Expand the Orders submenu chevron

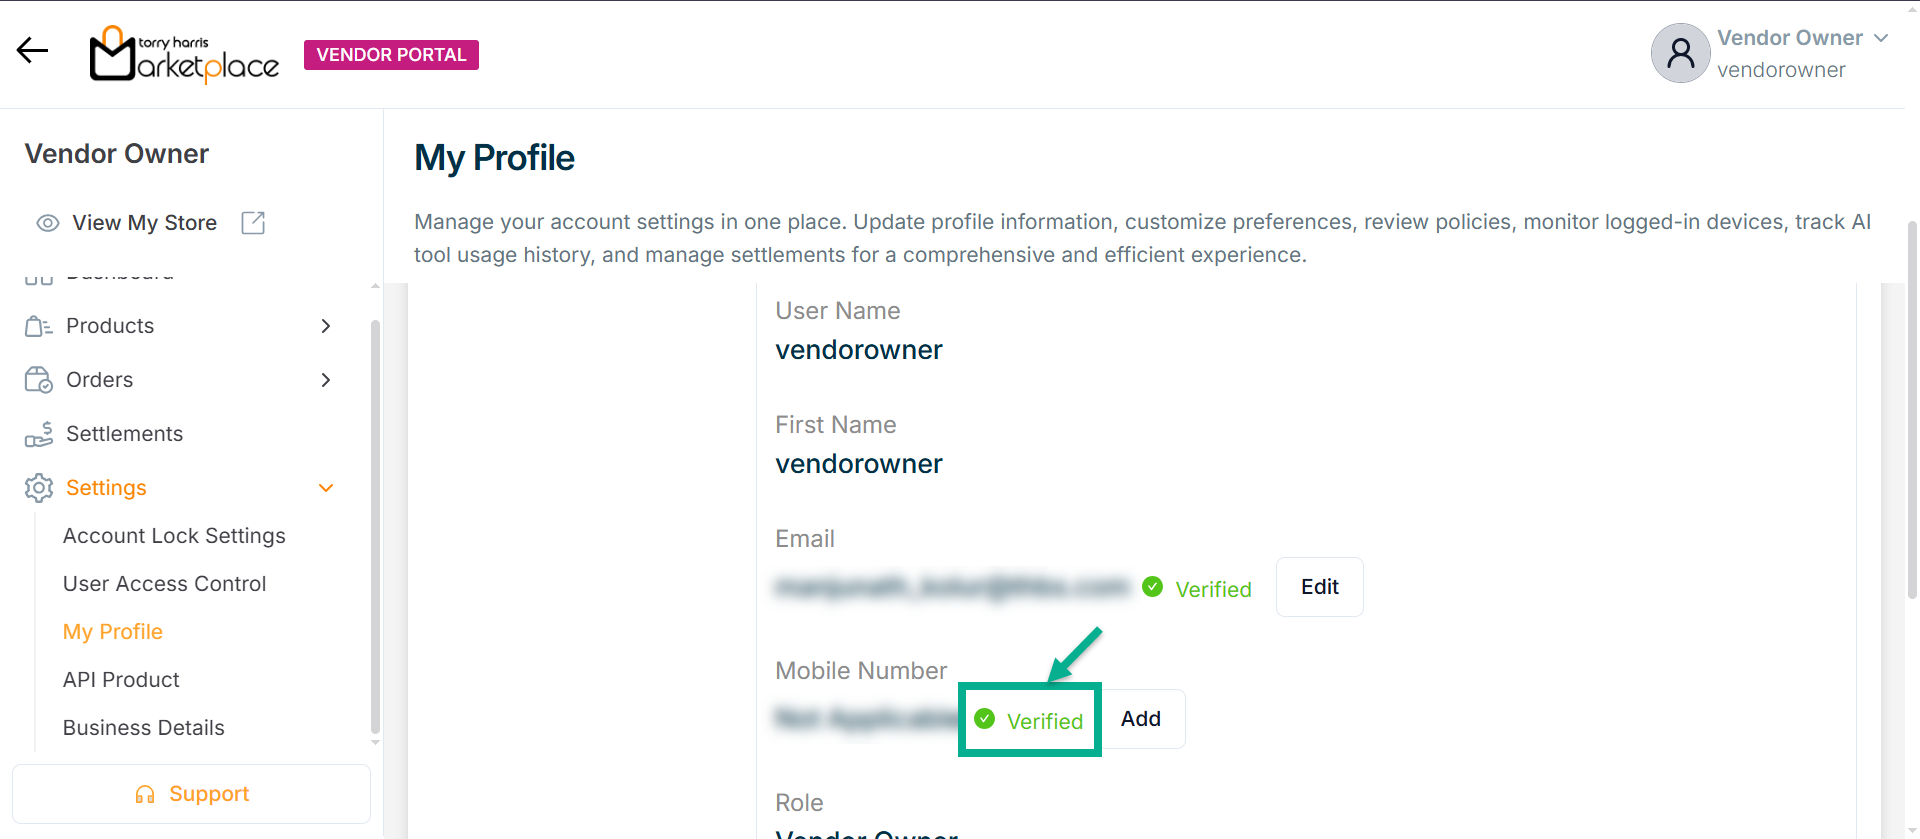click(326, 380)
